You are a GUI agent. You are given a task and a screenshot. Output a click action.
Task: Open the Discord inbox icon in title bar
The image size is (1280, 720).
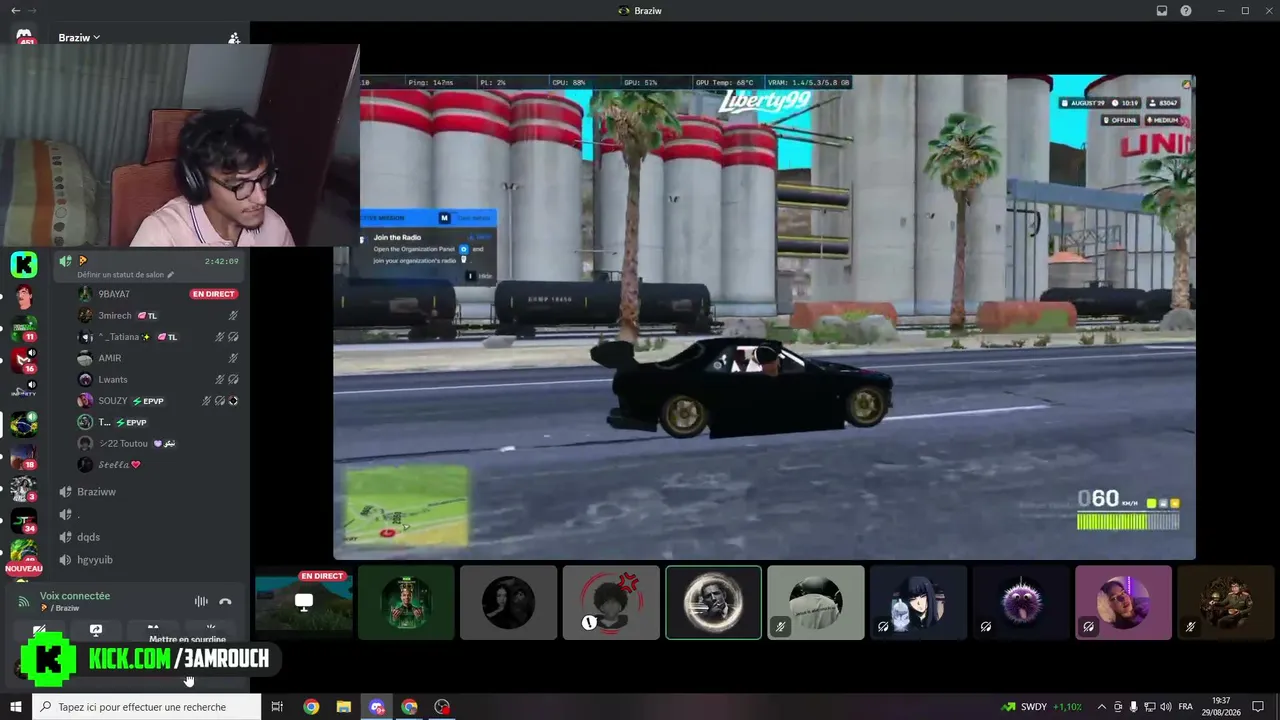(1162, 11)
